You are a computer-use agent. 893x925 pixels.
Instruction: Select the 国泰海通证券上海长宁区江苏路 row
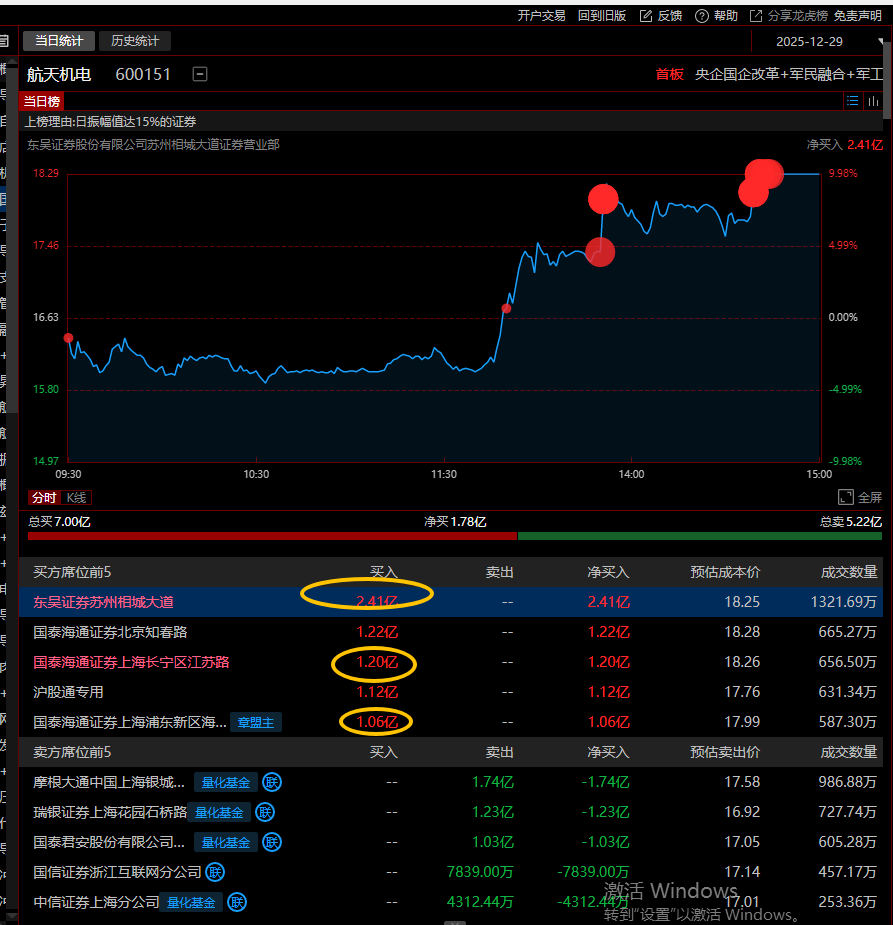tap(451, 662)
